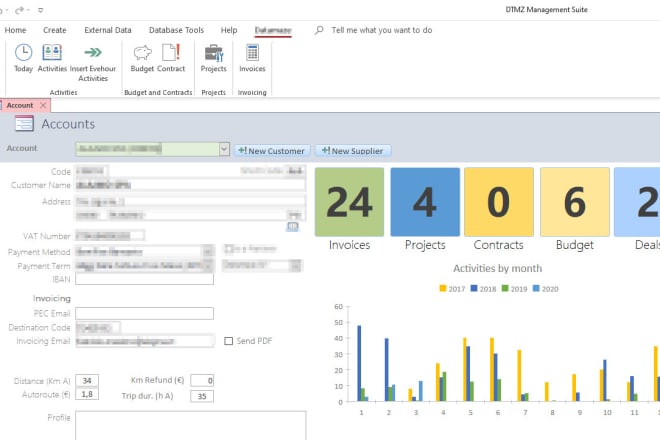The image size is (660, 440).
Task: Click Insert Evehour Activities arrow icon
Action: click(x=93, y=52)
